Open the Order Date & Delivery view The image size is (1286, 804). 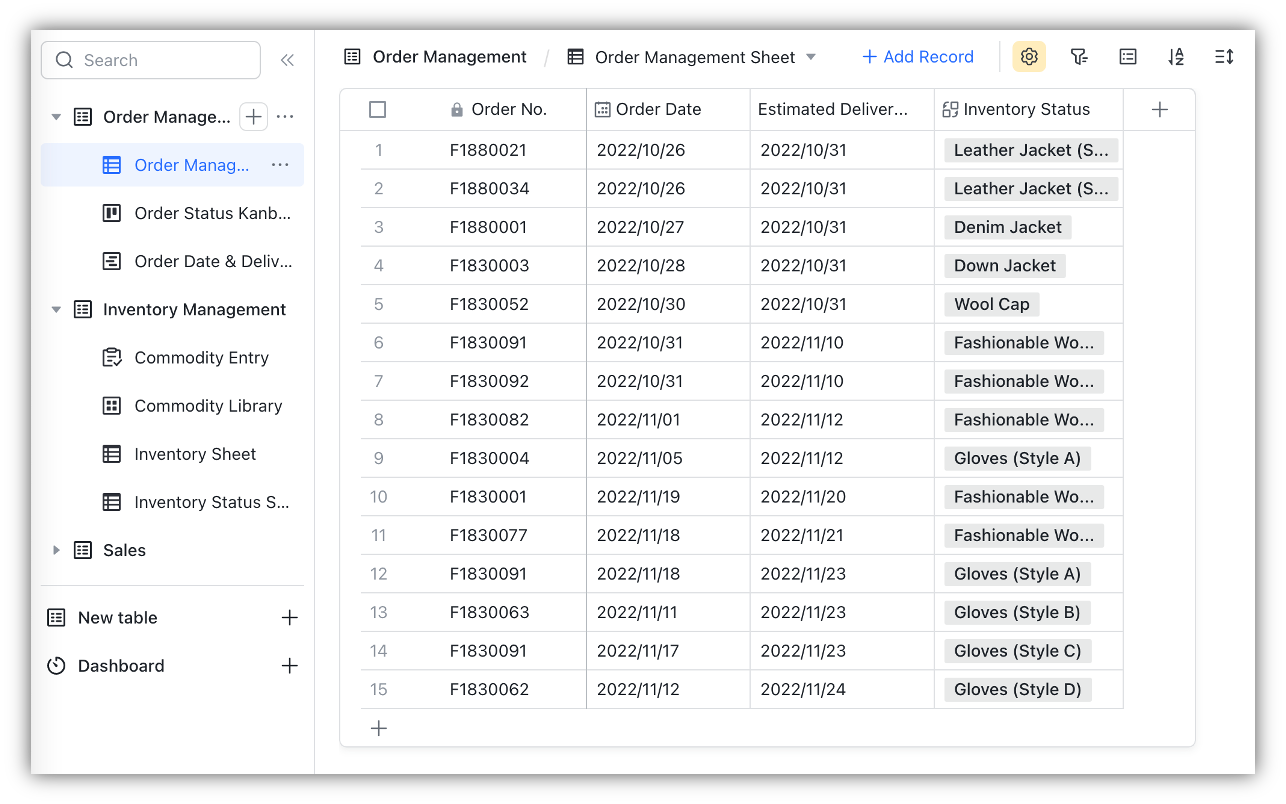(x=173, y=261)
